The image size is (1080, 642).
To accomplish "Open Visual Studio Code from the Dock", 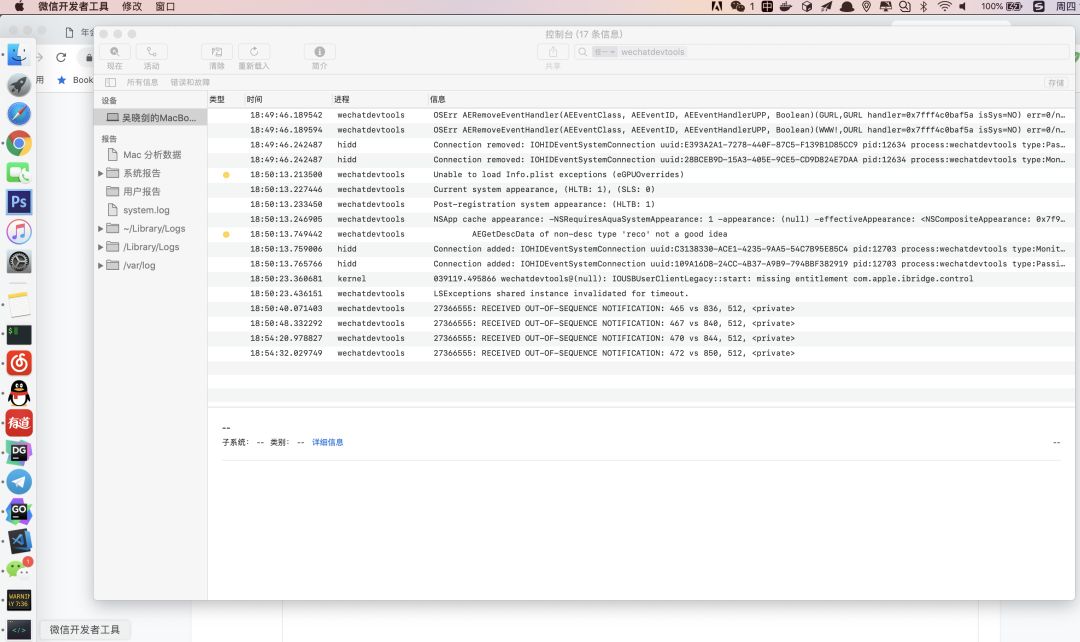I will pyautogui.click(x=19, y=541).
